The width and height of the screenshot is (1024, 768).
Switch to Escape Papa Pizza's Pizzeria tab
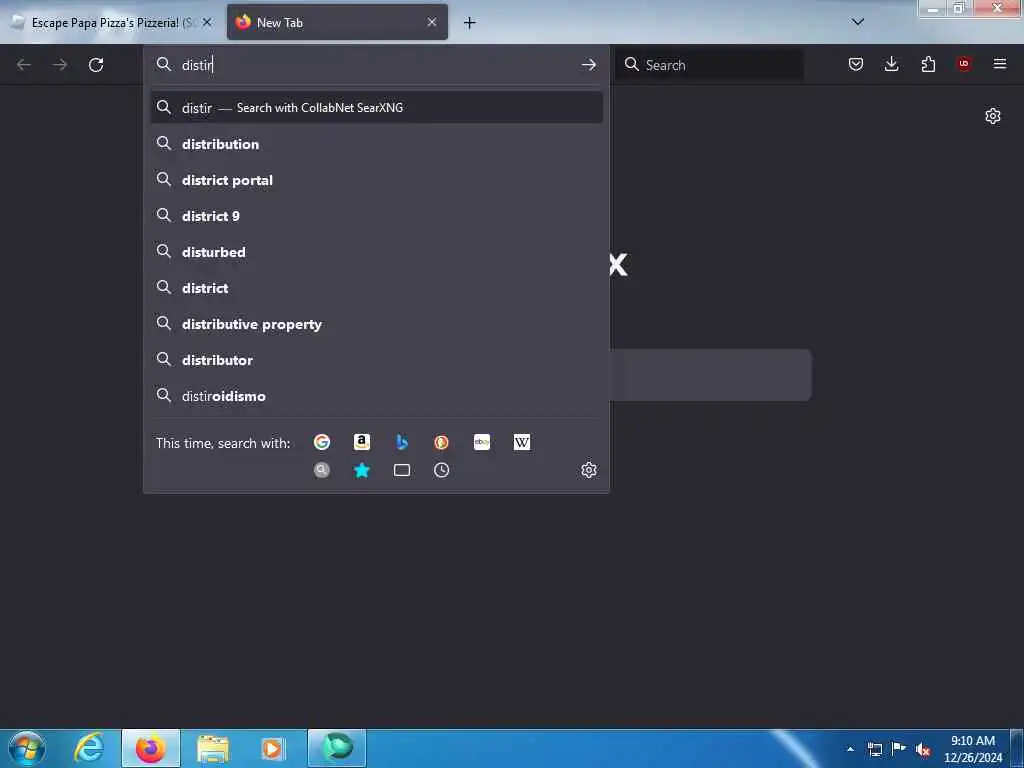pos(111,22)
